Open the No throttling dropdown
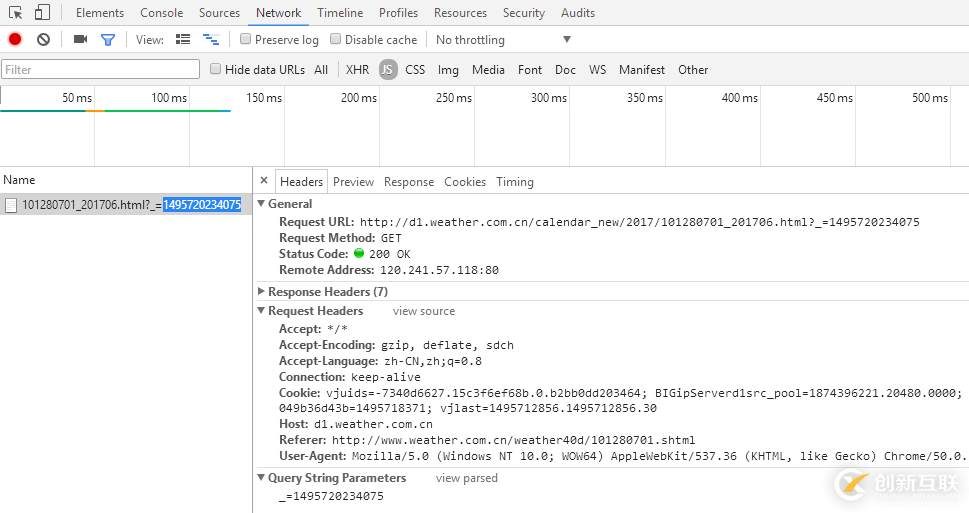The image size is (969, 513). click(x=503, y=40)
